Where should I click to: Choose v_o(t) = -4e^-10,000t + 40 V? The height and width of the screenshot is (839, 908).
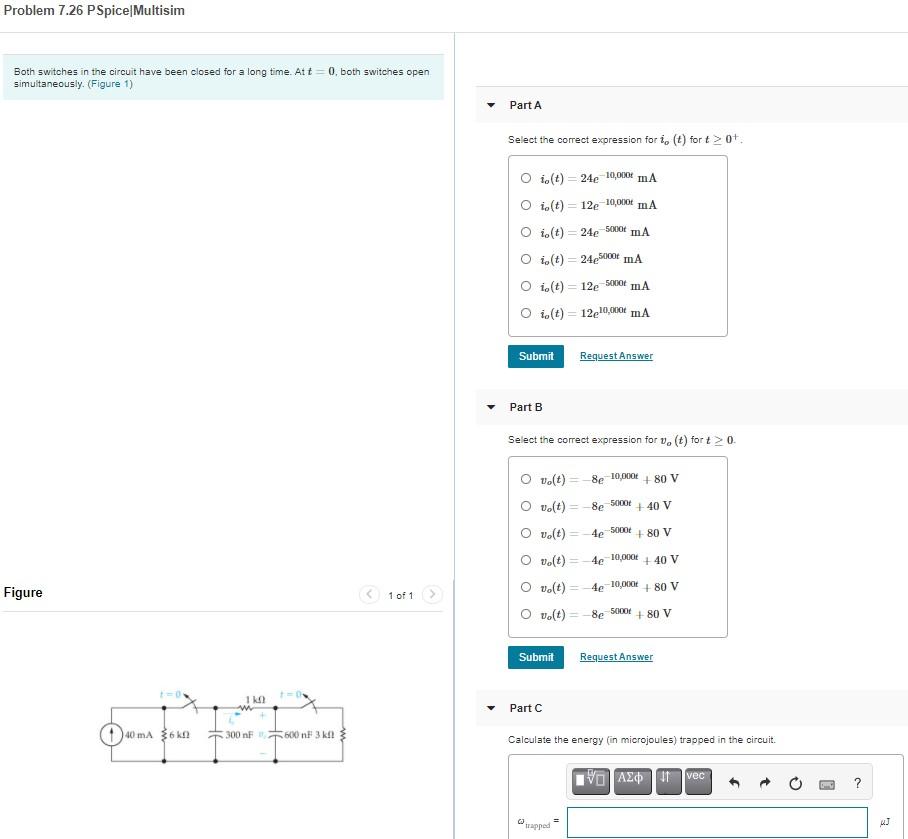coord(525,560)
